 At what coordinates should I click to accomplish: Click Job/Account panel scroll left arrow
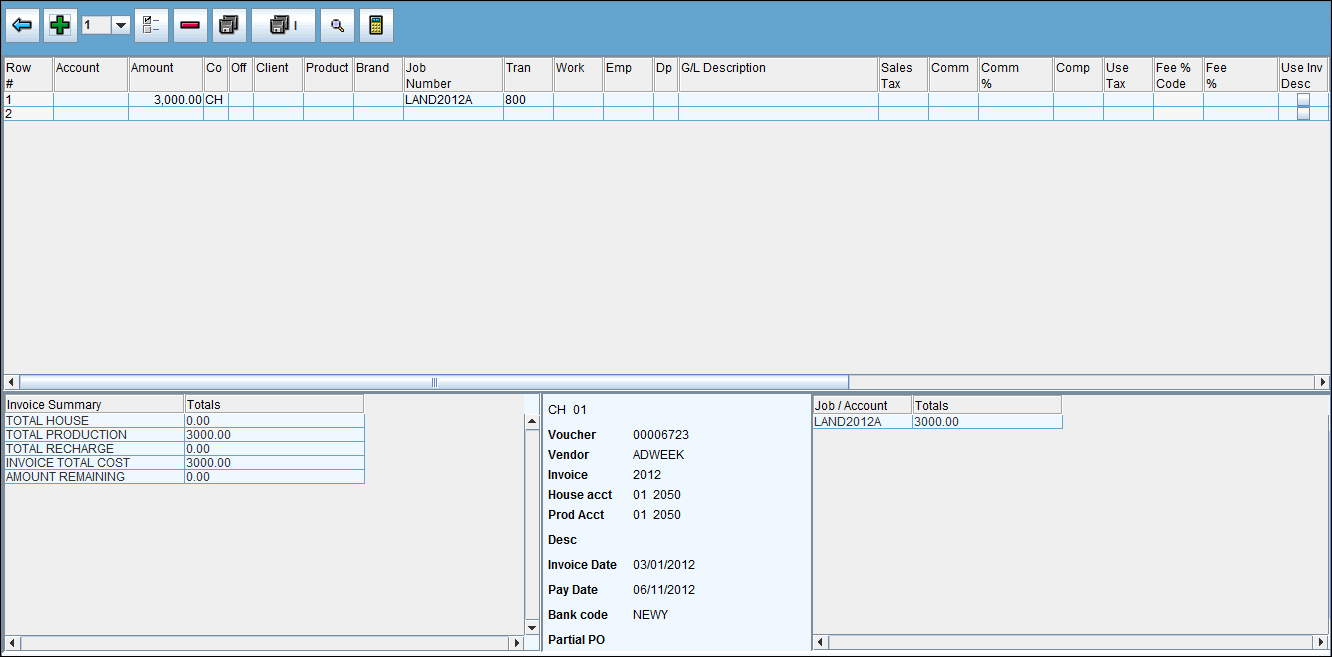(x=821, y=642)
